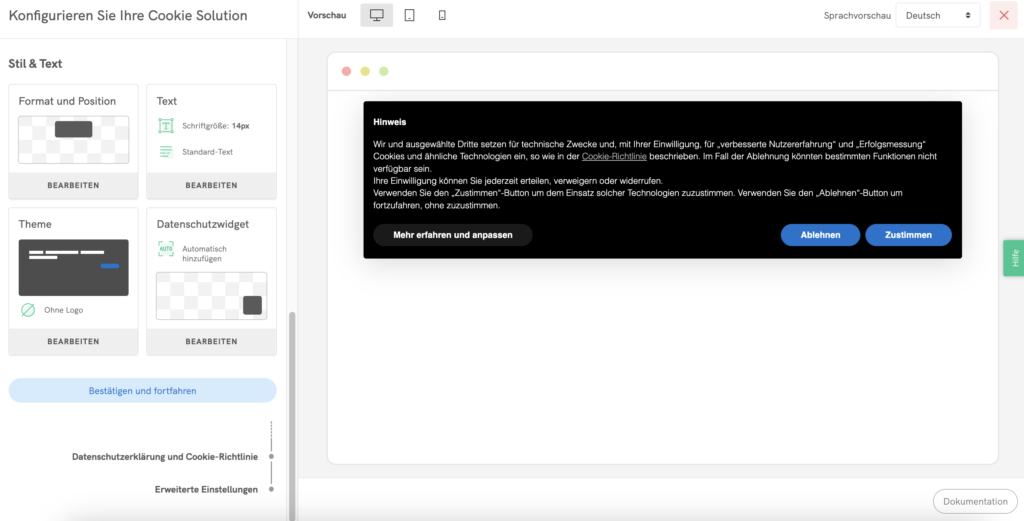1024x521 pixels.
Task: Expand Datenschutzerklärung und Cookie-Richtlinie step
Action: (x=165, y=457)
